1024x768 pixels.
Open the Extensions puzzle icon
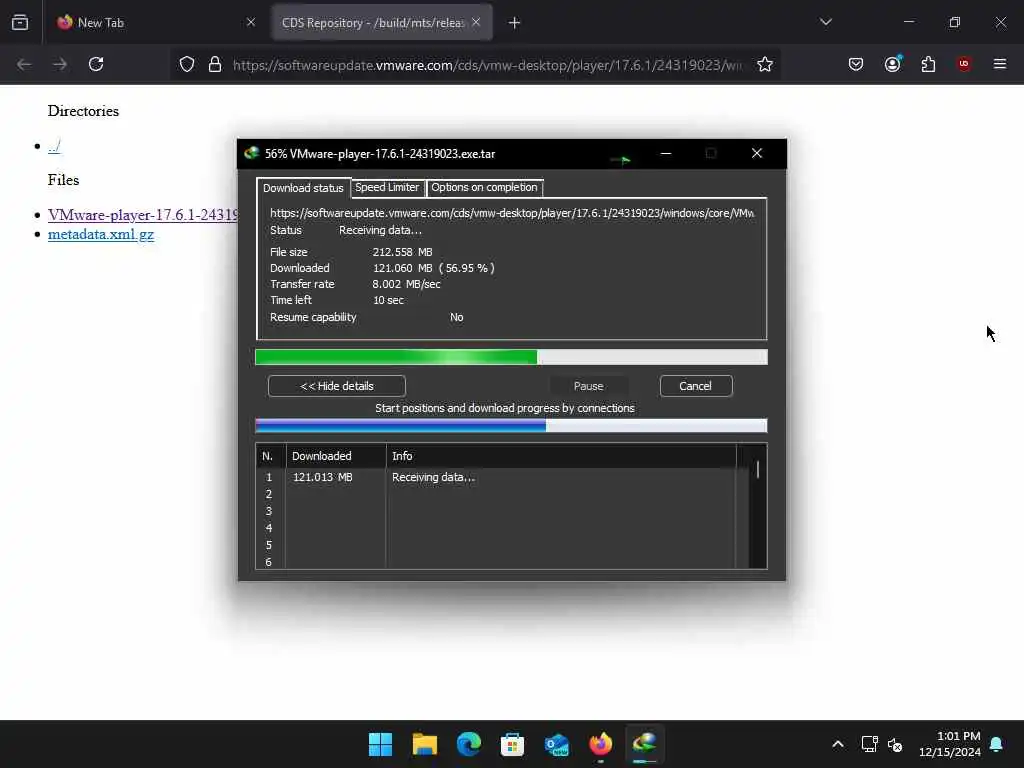(x=928, y=64)
